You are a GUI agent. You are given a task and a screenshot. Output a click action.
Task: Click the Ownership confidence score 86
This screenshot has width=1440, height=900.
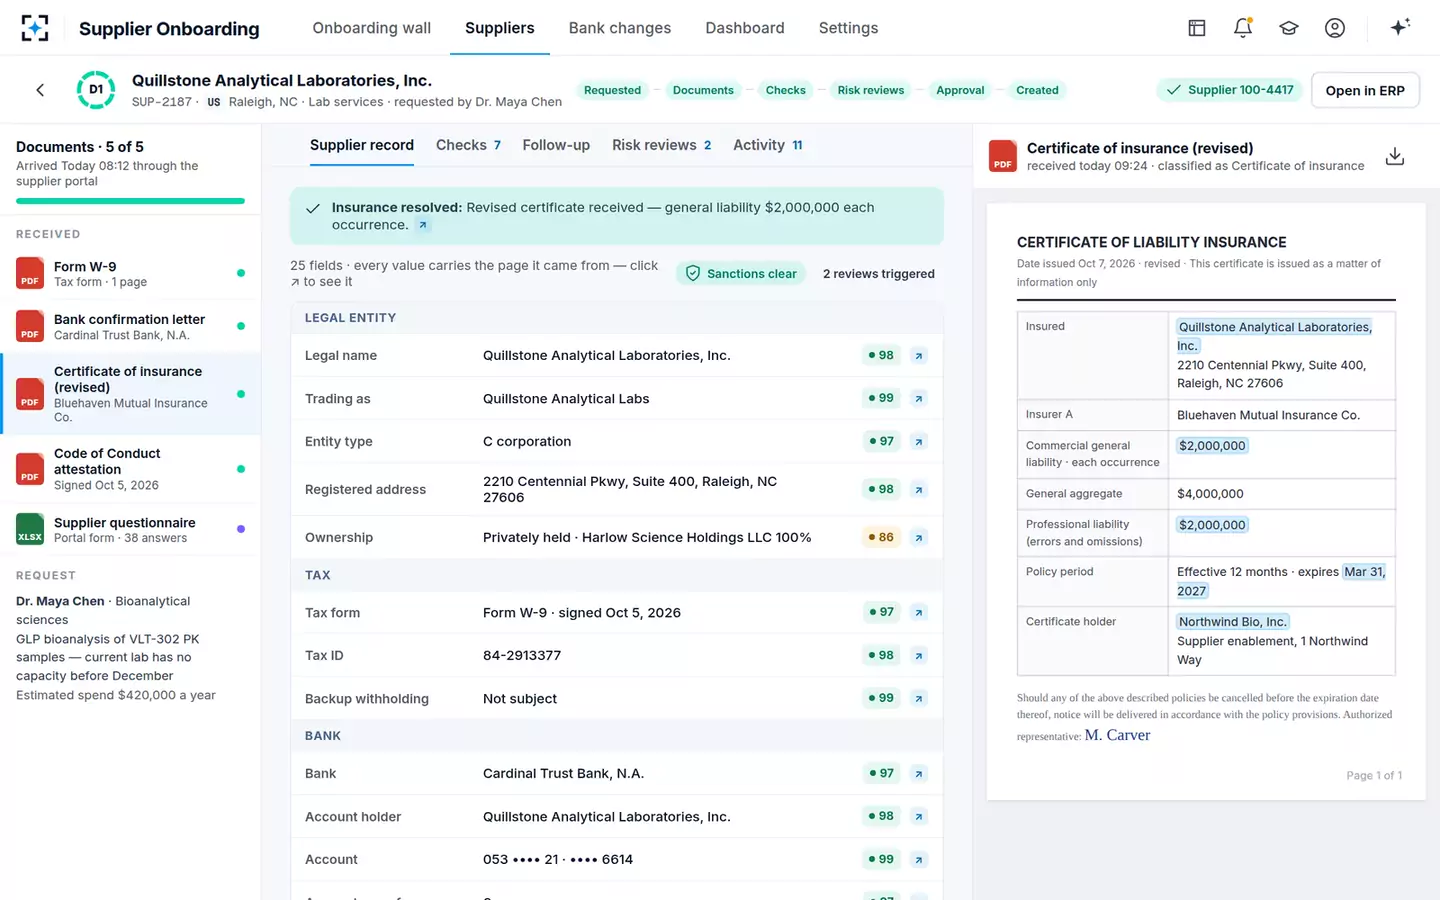point(881,538)
